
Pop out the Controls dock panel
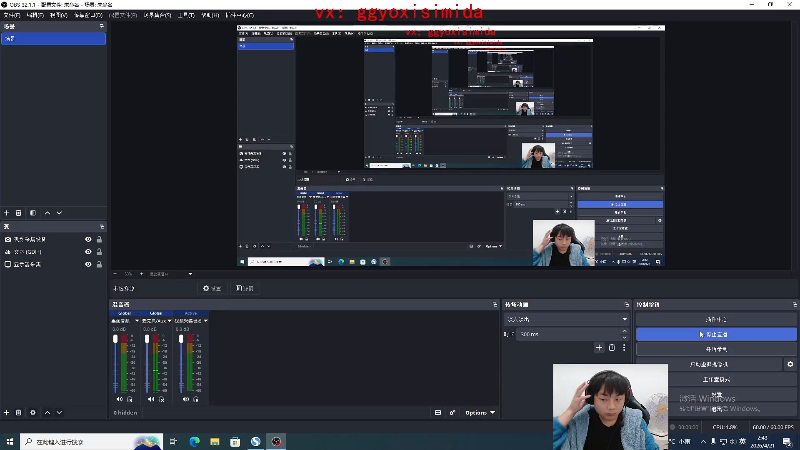tap(794, 305)
